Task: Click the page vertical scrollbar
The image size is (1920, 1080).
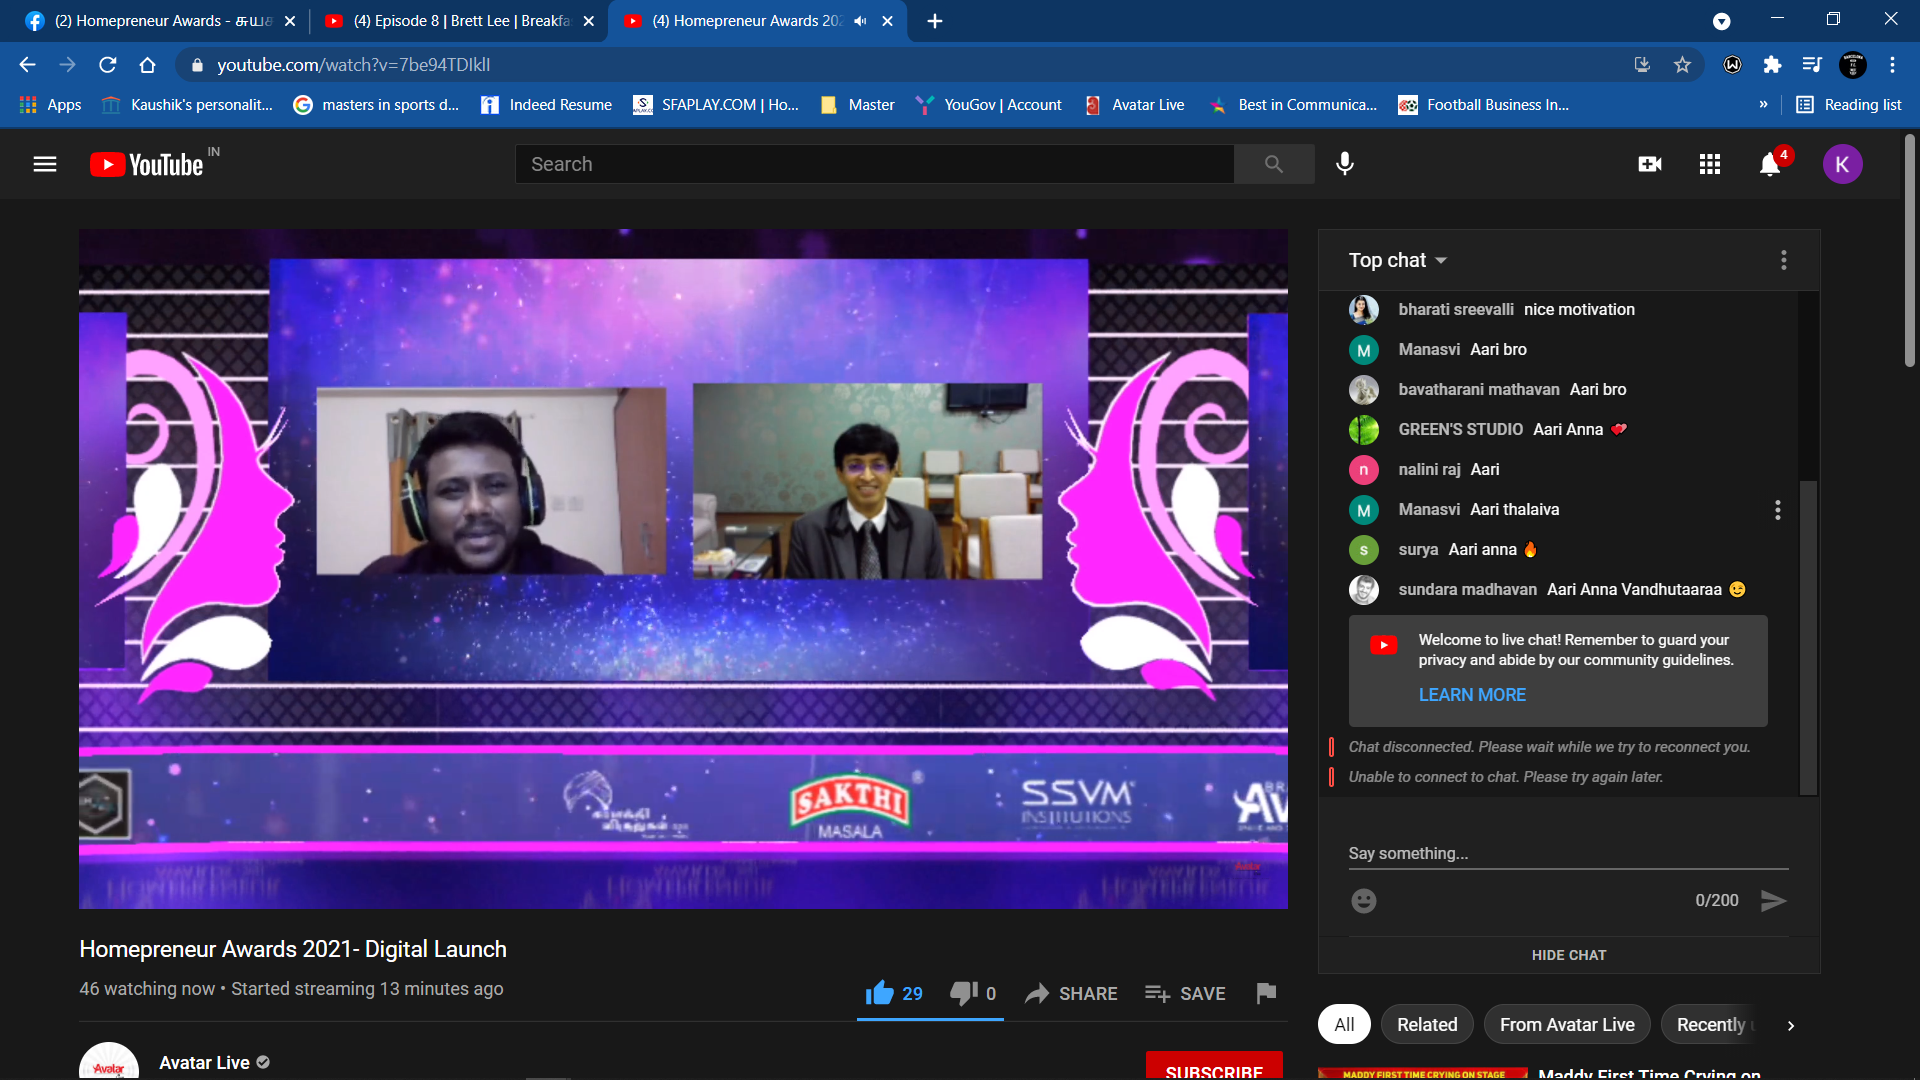Action: coord(1909,250)
